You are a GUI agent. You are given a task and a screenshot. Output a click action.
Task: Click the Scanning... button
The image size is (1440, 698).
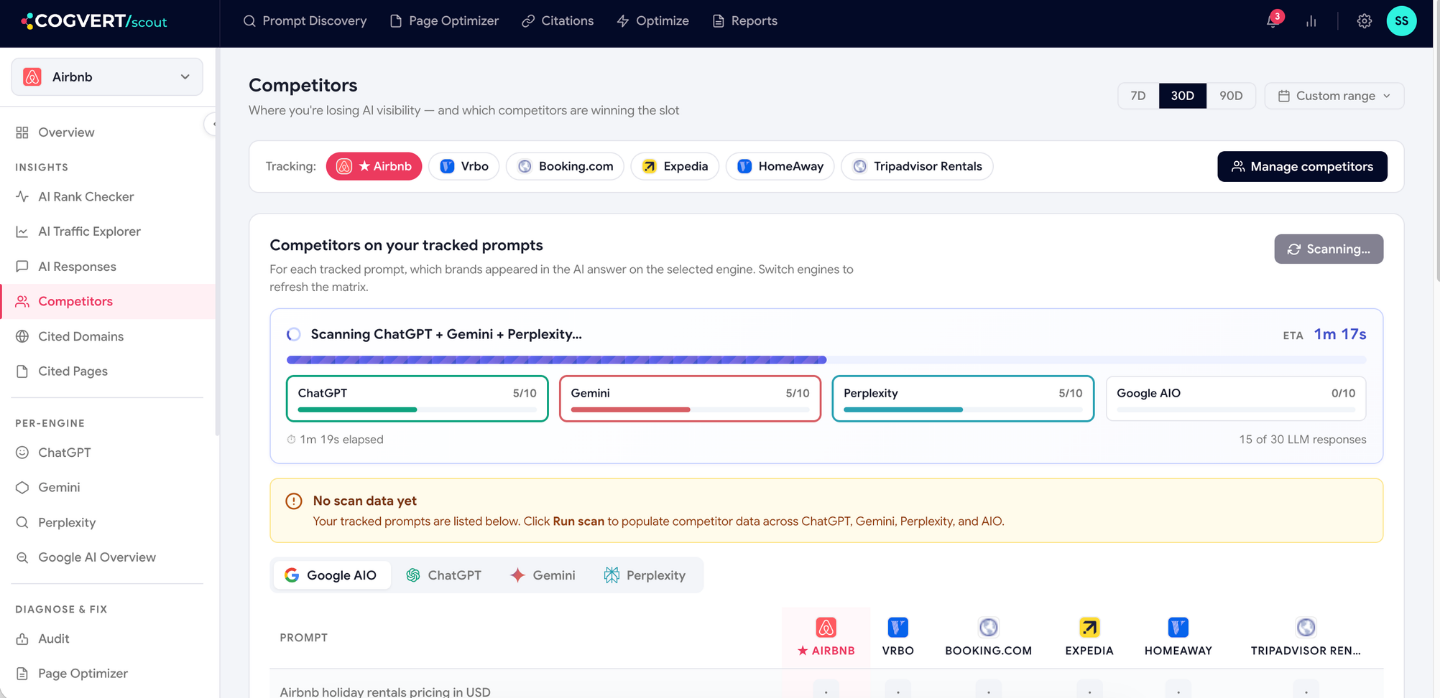coord(1328,249)
